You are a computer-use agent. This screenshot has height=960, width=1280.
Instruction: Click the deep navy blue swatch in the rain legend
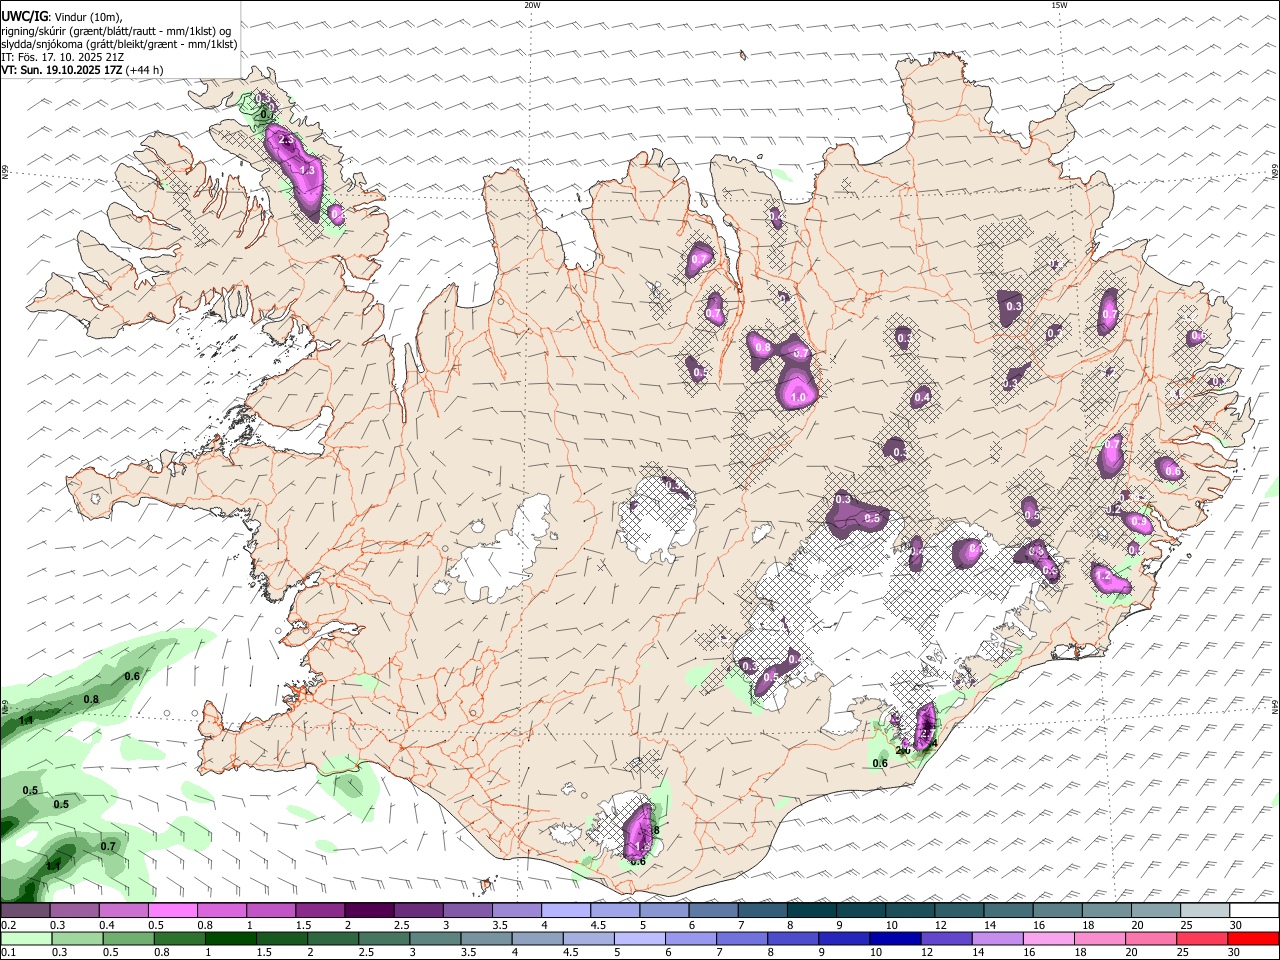(x=894, y=938)
